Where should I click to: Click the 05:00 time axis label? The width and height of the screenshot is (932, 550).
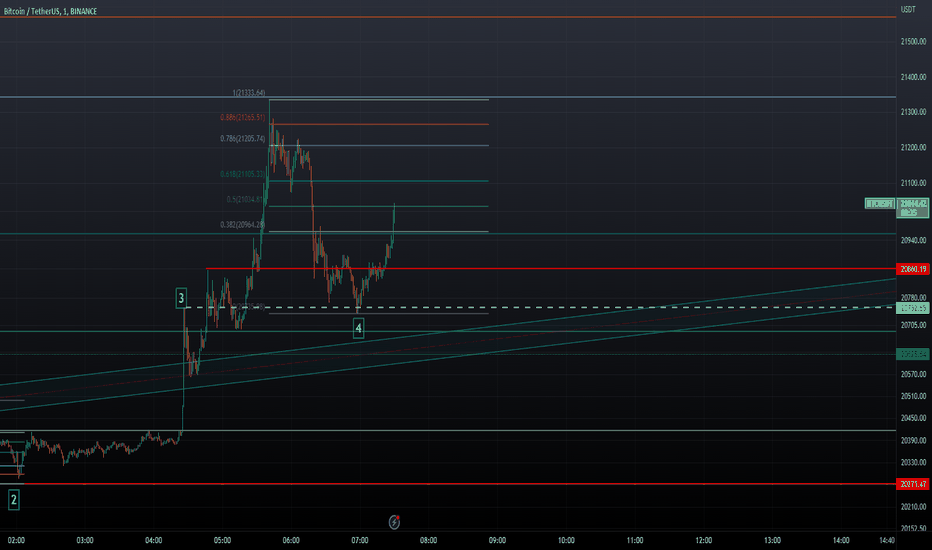click(222, 540)
